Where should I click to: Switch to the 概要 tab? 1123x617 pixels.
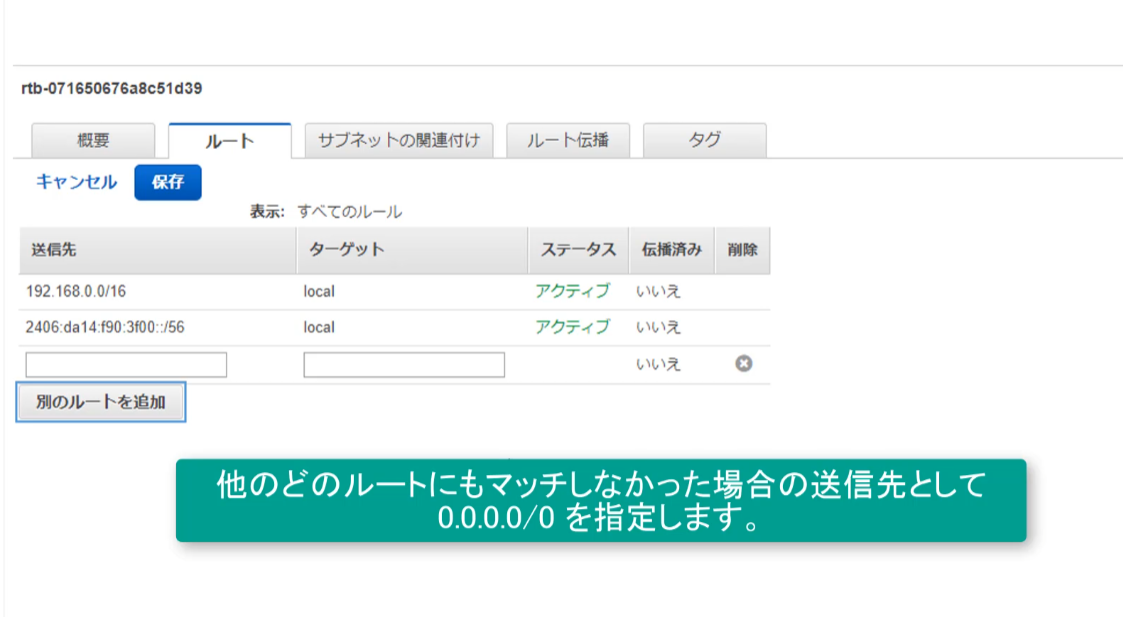[x=93, y=140]
